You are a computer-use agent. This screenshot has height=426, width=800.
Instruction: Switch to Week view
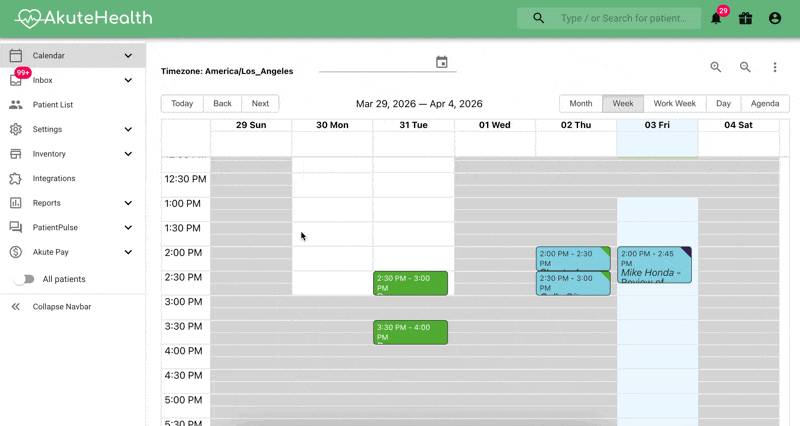click(623, 104)
